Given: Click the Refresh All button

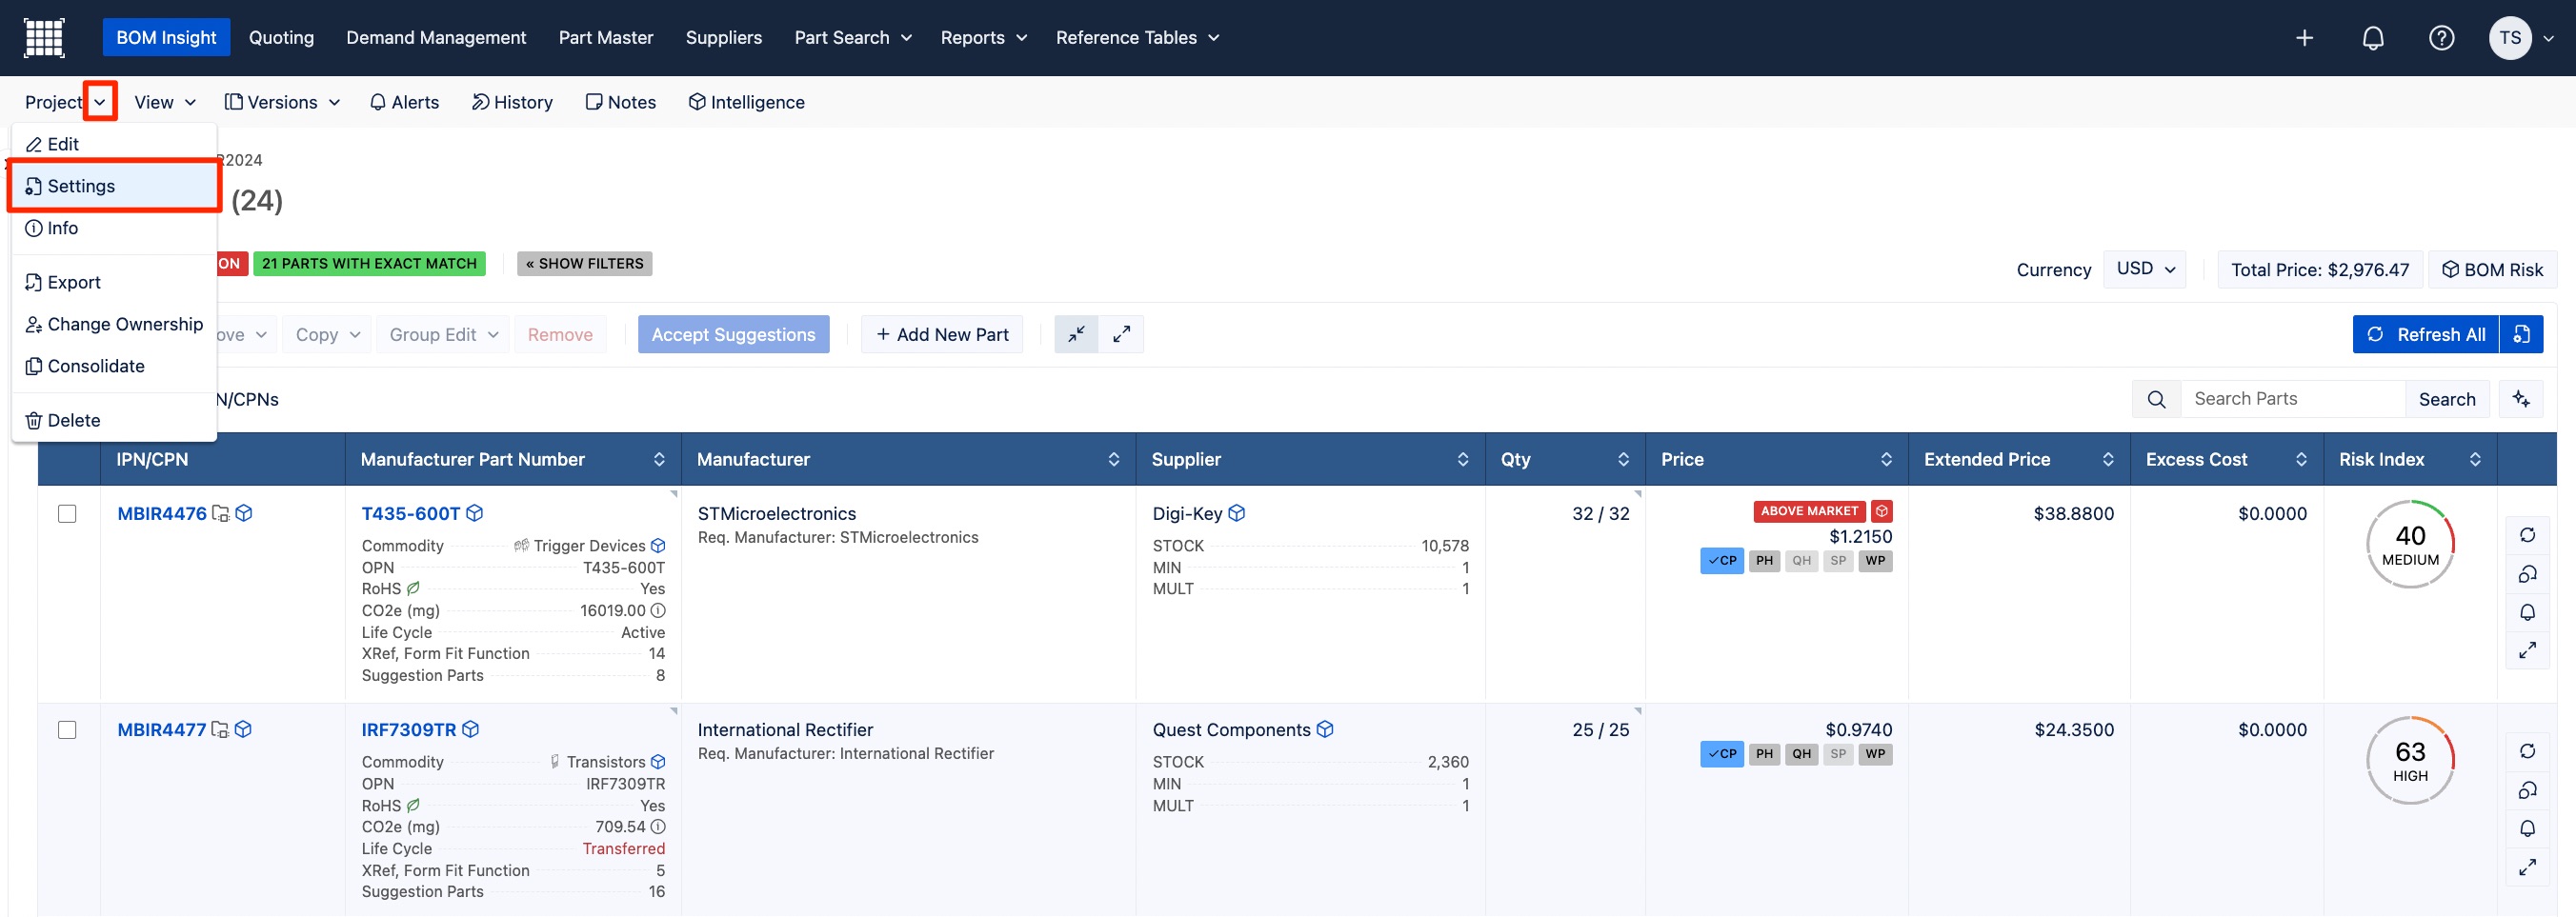Looking at the screenshot, I should [2426, 334].
